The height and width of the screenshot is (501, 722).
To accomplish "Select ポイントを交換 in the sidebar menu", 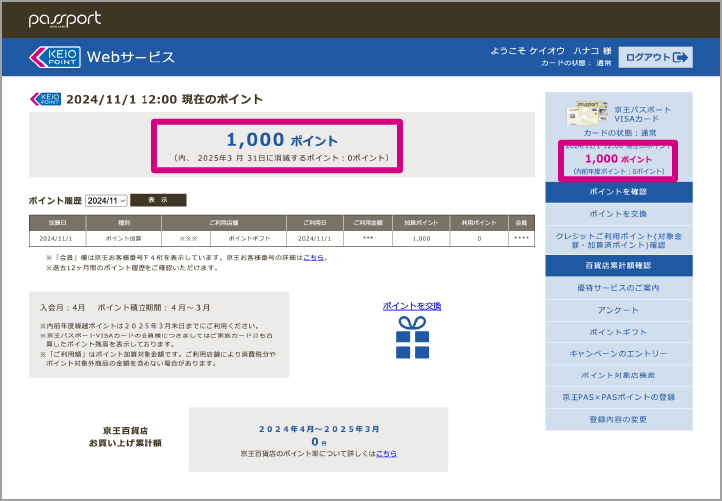I will pyautogui.click(x=618, y=214).
